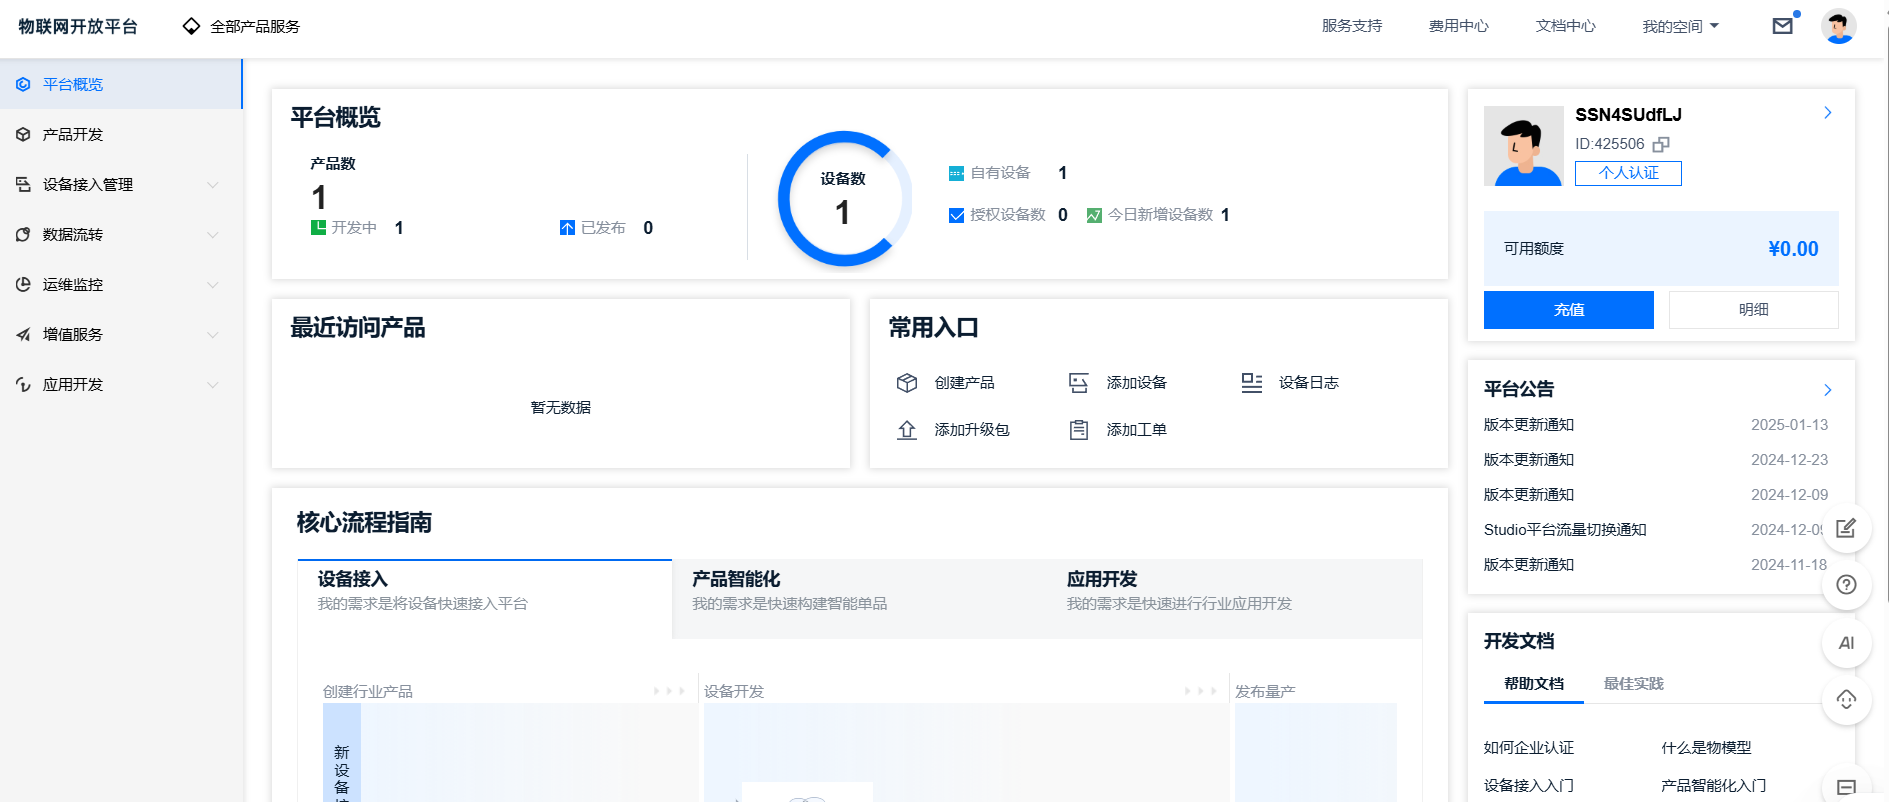Expand 运维监控 sidebar menu
The height and width of the screenshot is (802, 1889).
click(212, 285)
